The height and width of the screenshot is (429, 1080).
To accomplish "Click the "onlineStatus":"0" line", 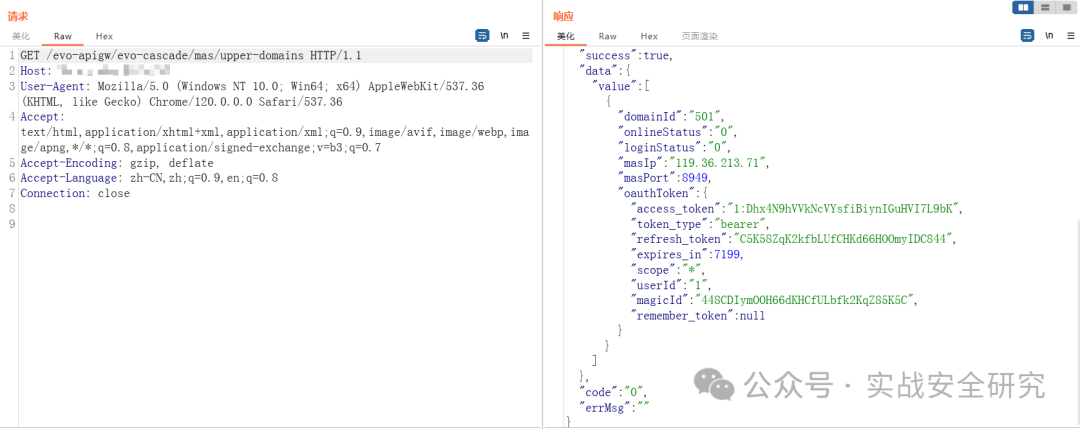I will pyautogui.click(x=680, y=132).
